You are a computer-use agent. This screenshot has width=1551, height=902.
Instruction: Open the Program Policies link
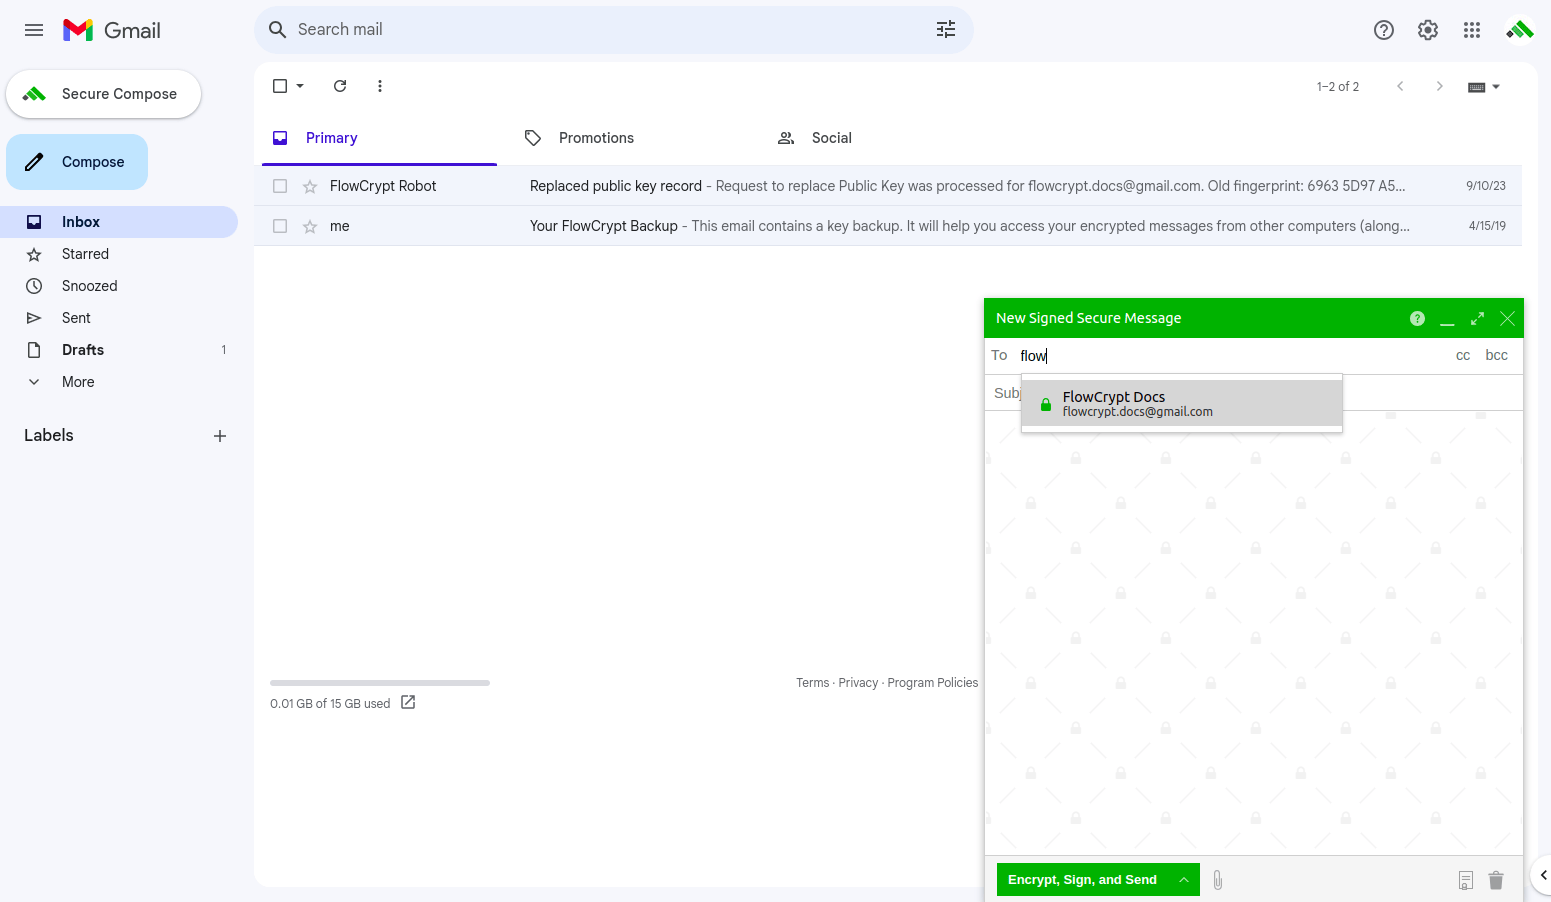[x=932, y=683]
